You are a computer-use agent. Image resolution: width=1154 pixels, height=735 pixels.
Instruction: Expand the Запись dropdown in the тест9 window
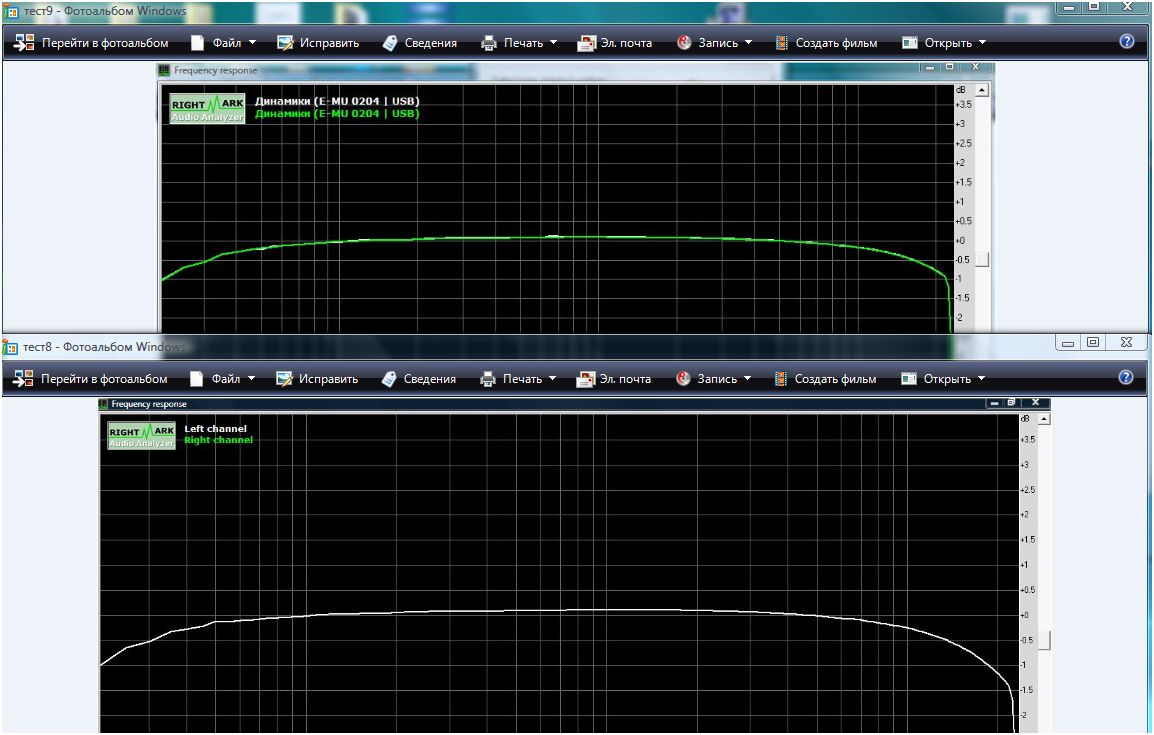tap(714, 43)
